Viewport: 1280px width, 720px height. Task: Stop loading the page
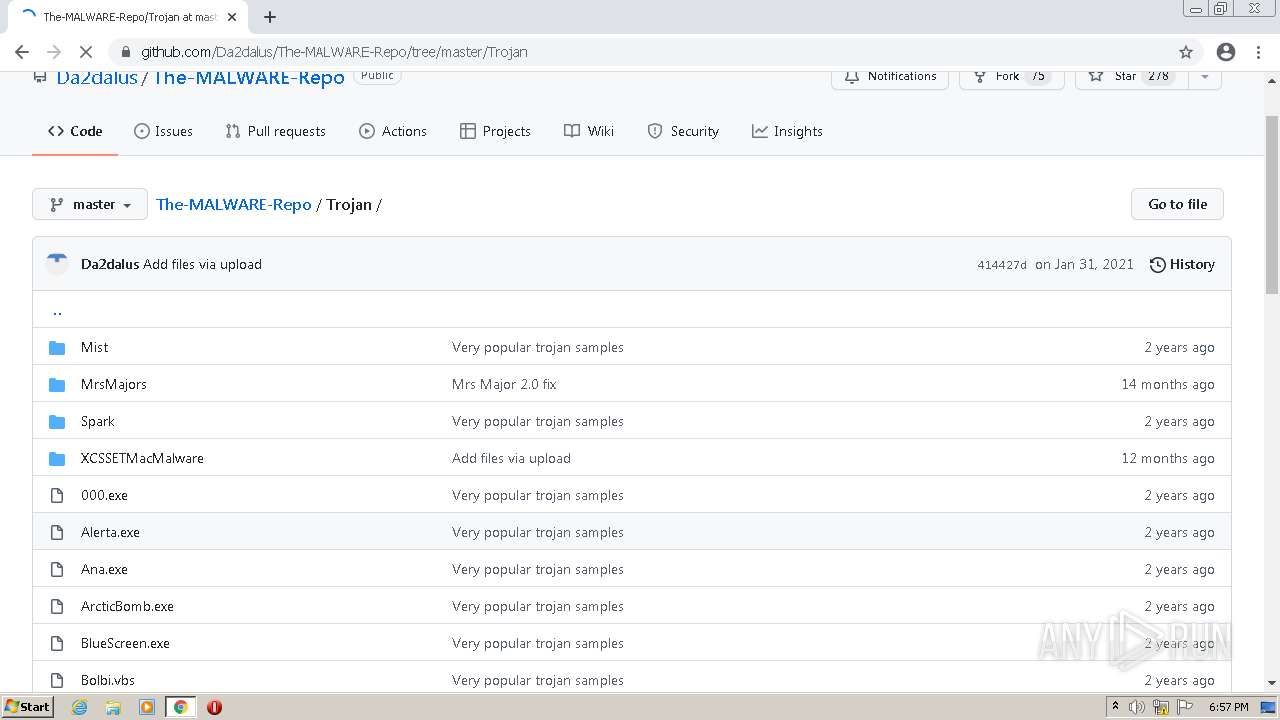(86, 52)
